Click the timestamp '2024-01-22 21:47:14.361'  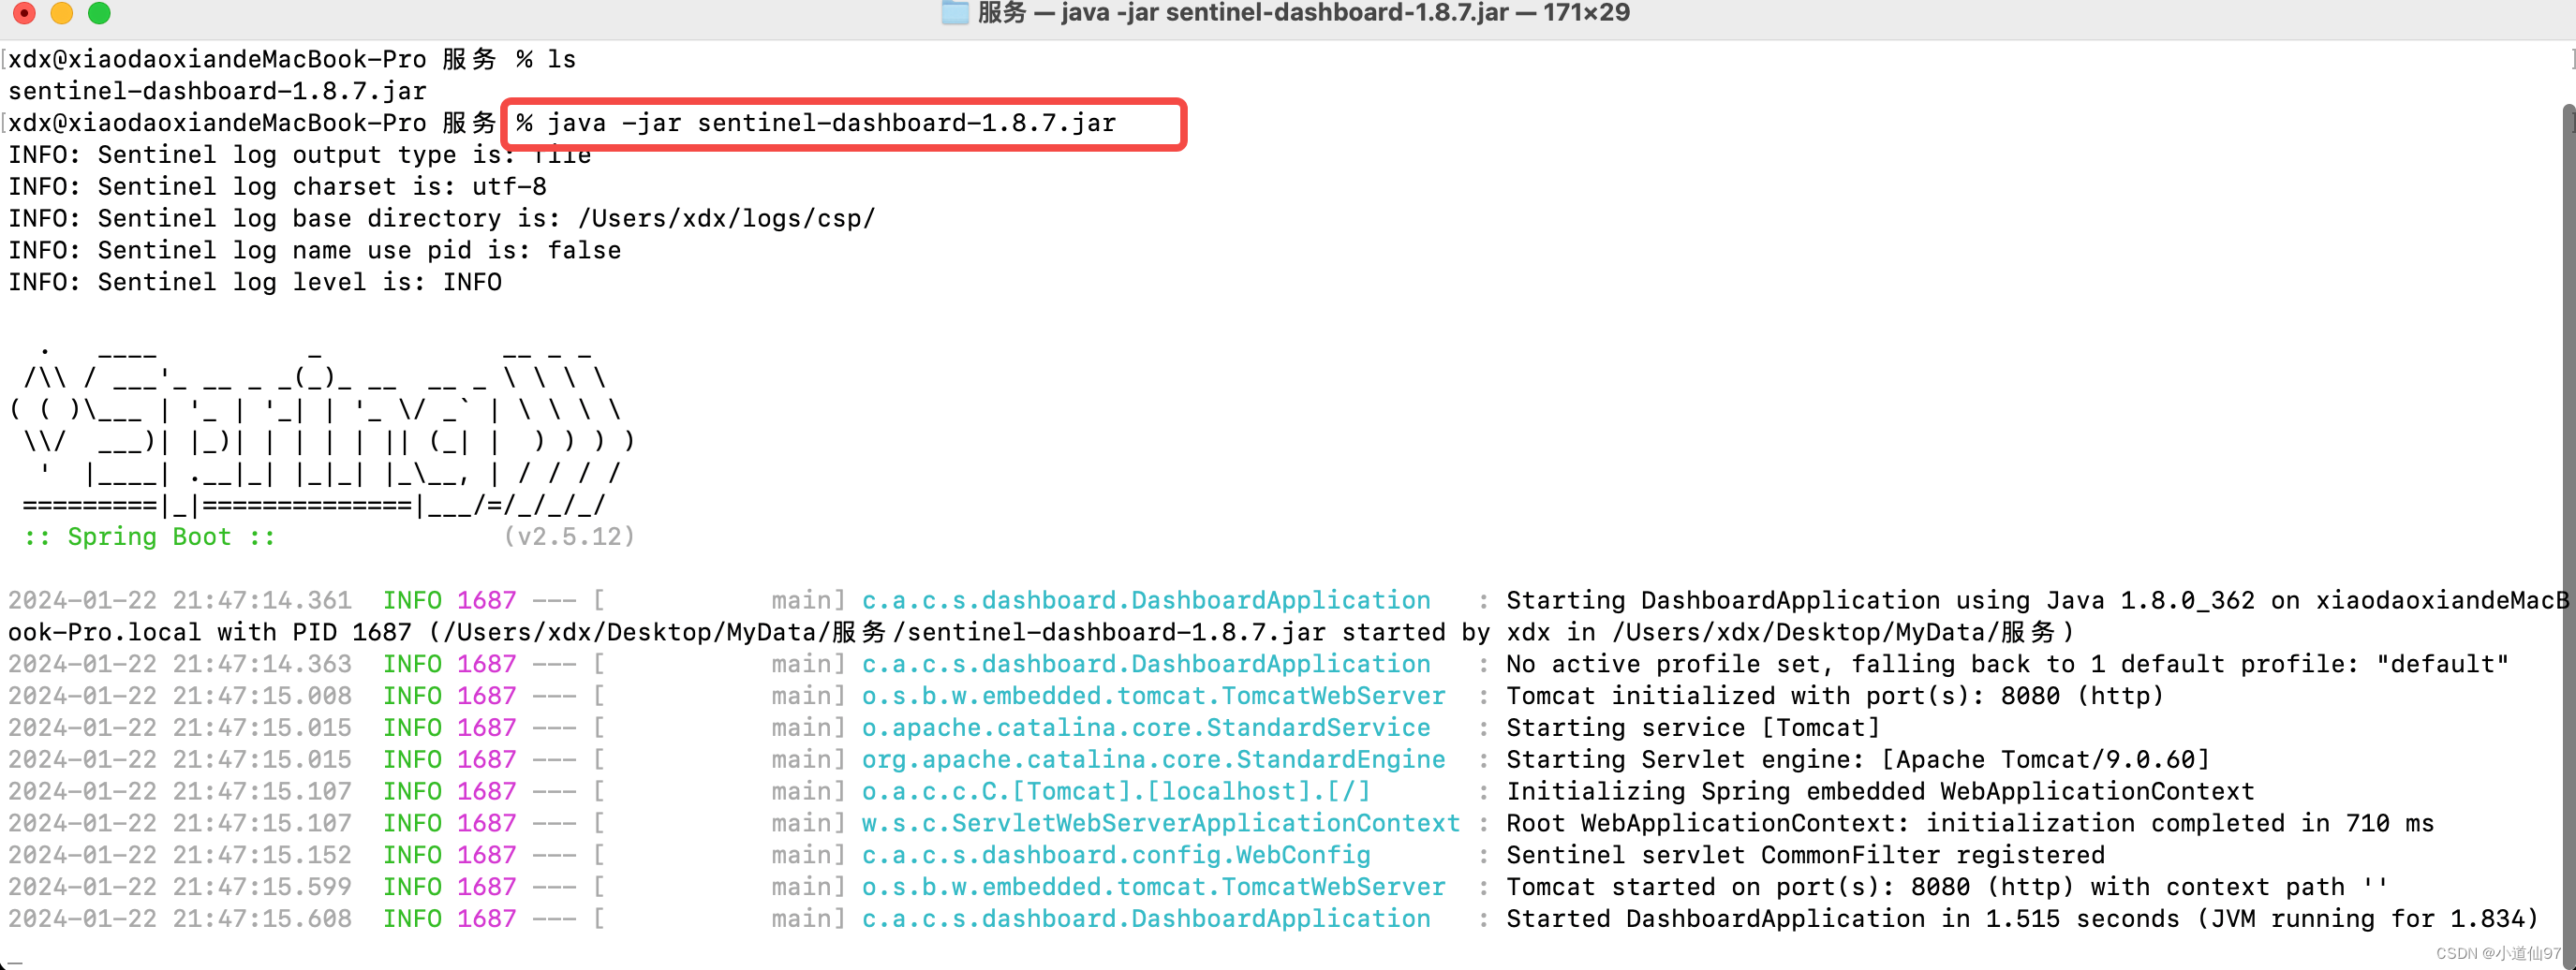pyautogui.click(x=180, y=601)
